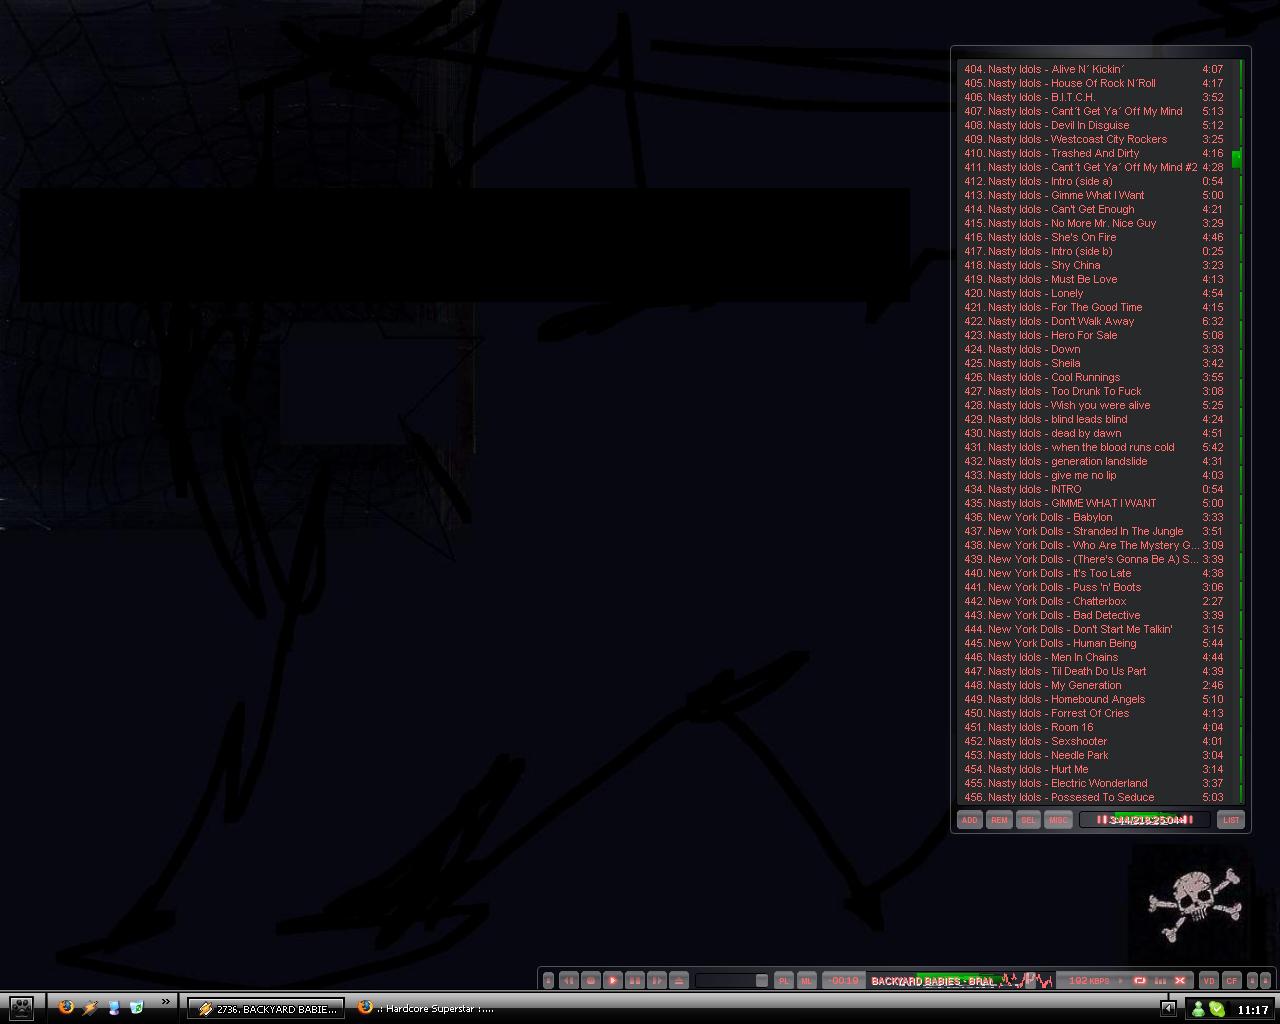Click the small button at left end of player bar
The image size is (1280, 1024).
coord(548,981)
